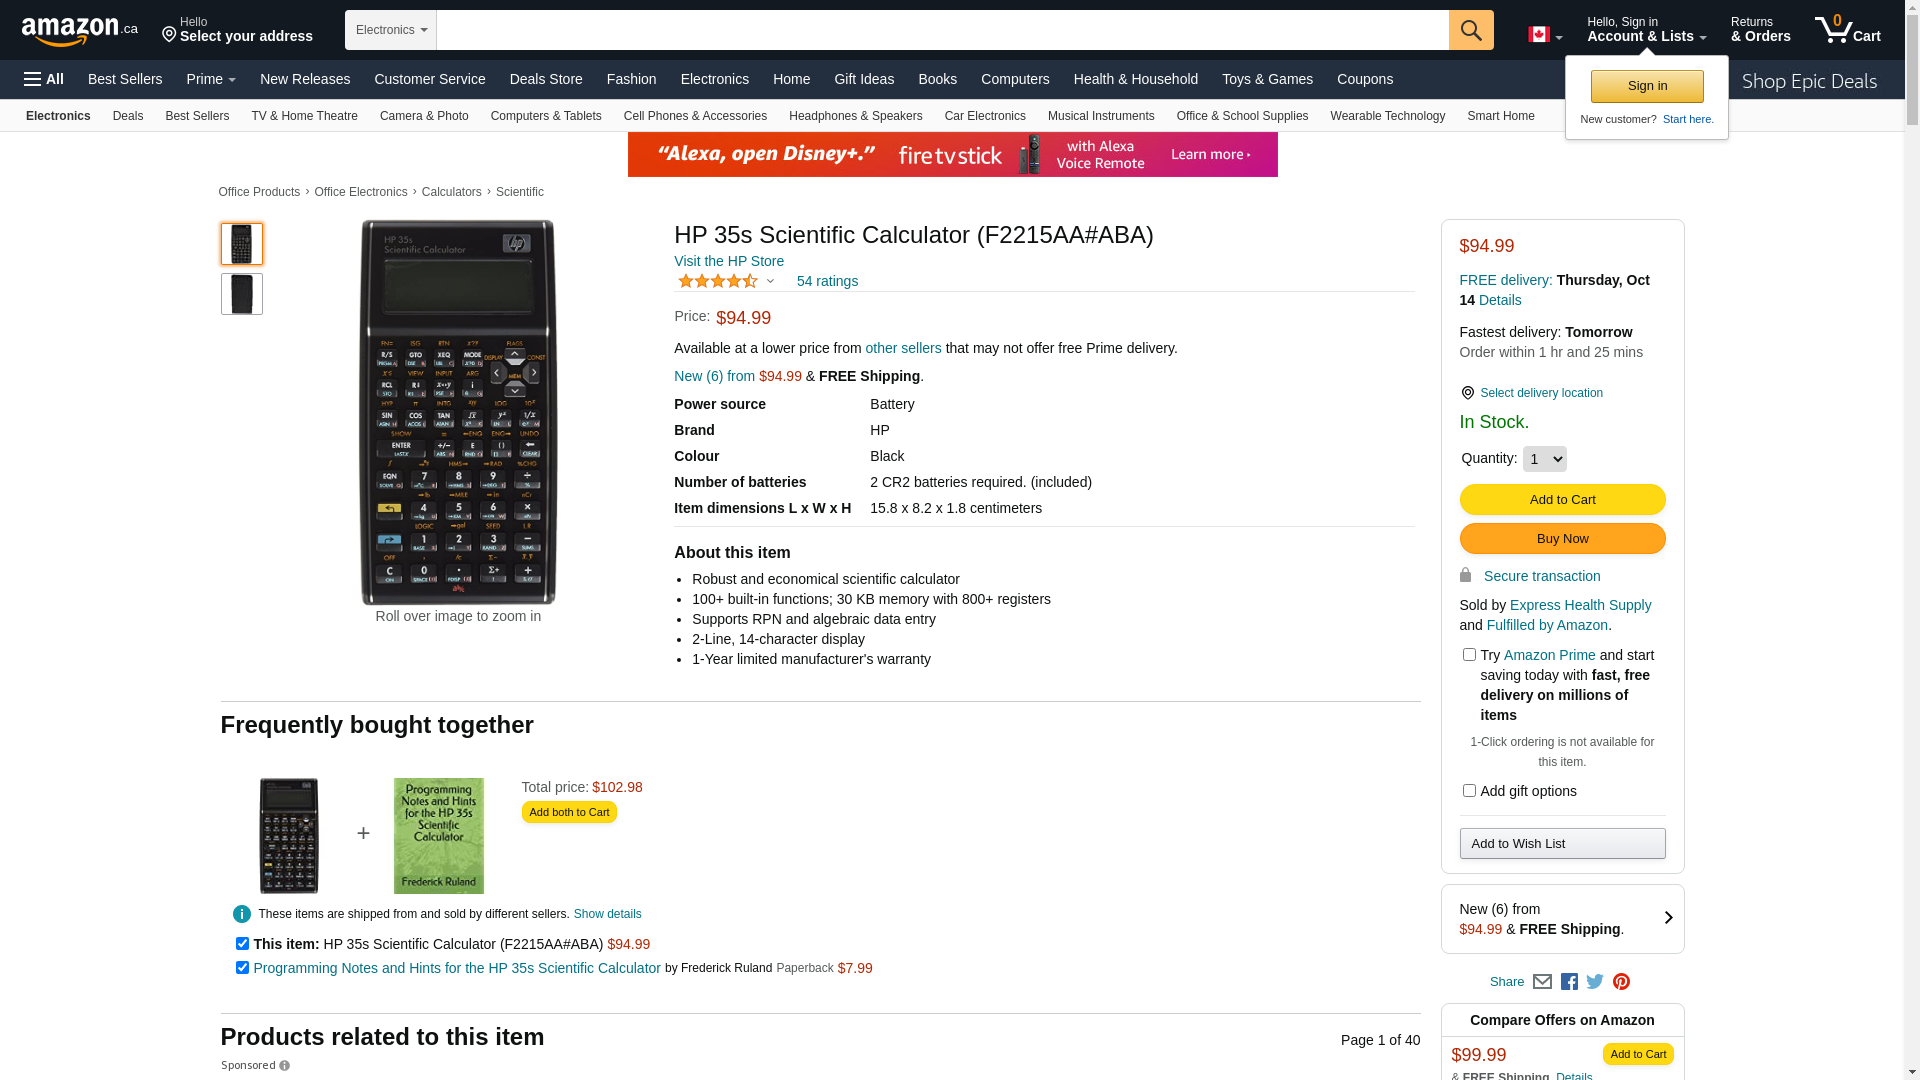Expand the Electronics search category dropdown

pyautogui.click(x=391, y=30)
